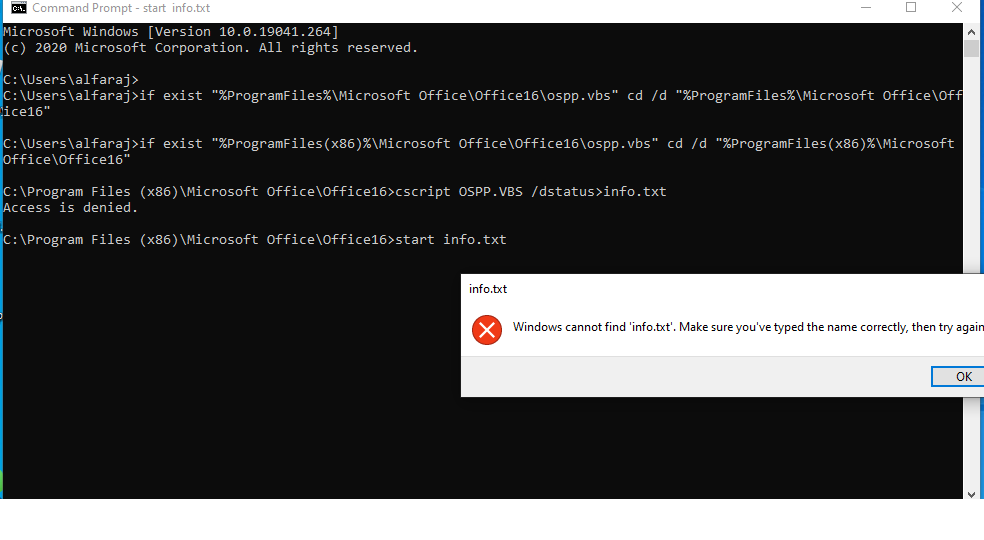Click the 'Command Prompt - start info.txt' title text
The height and width of the screenshot is (540, 984).
pos(121,8)
